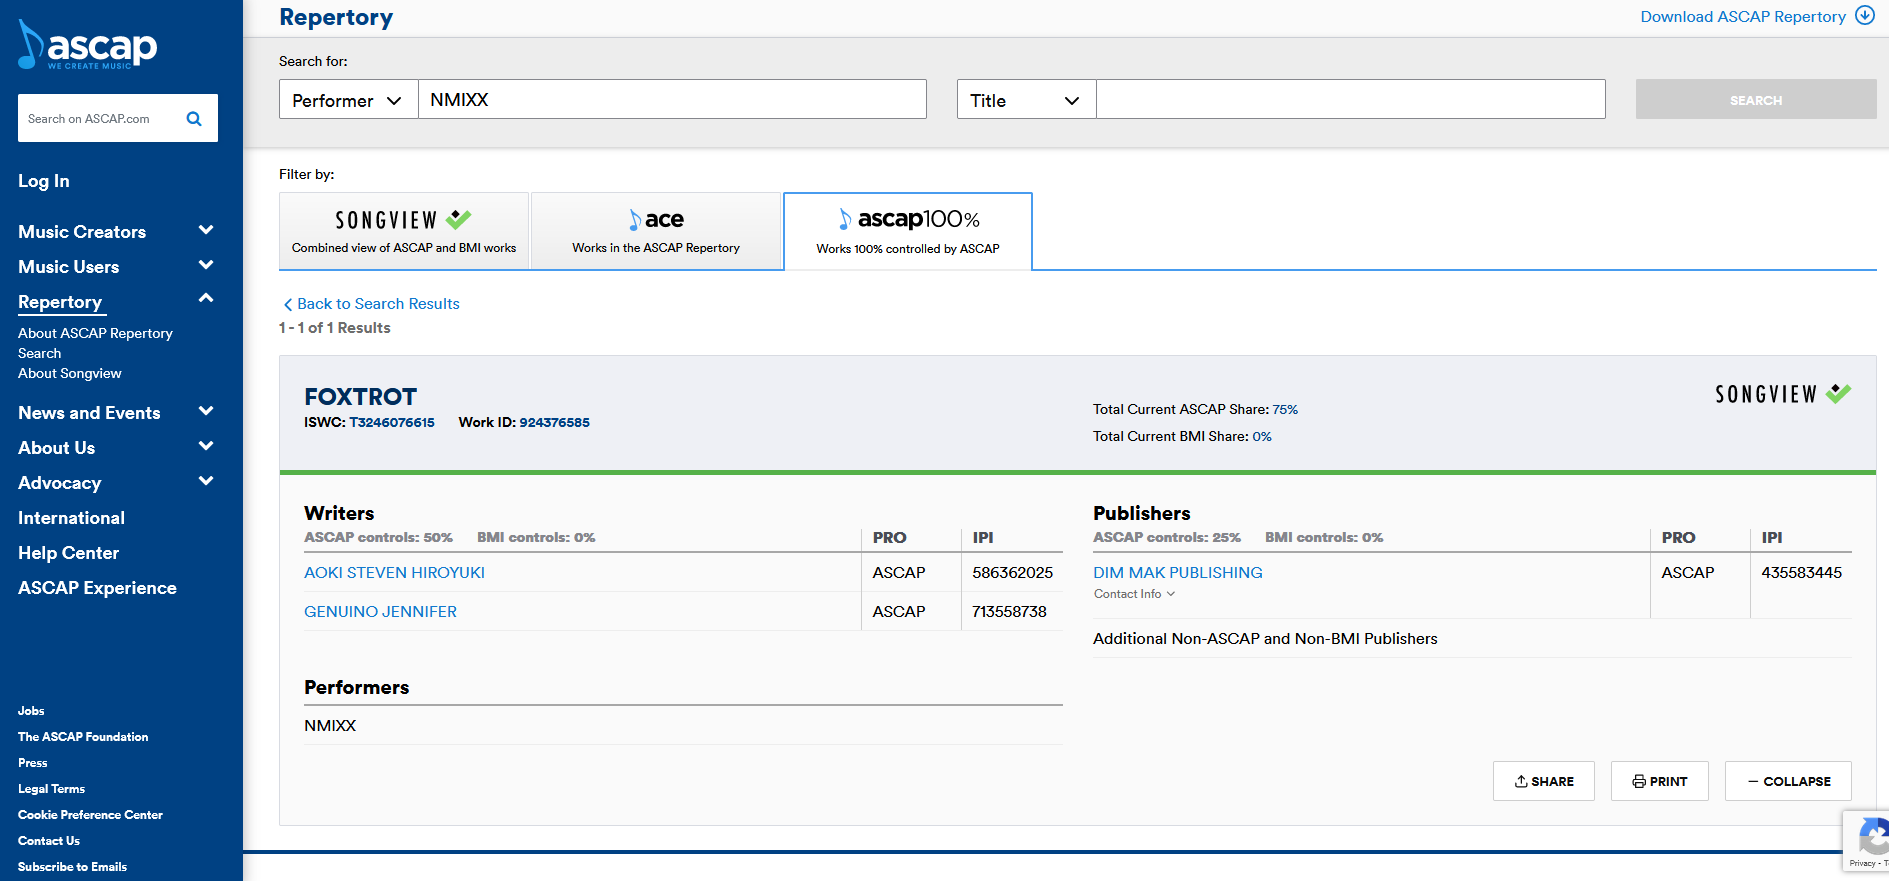Viewport: 1889px width, 881px height.
Task: Open the International menu item
Action: point(71,518)
